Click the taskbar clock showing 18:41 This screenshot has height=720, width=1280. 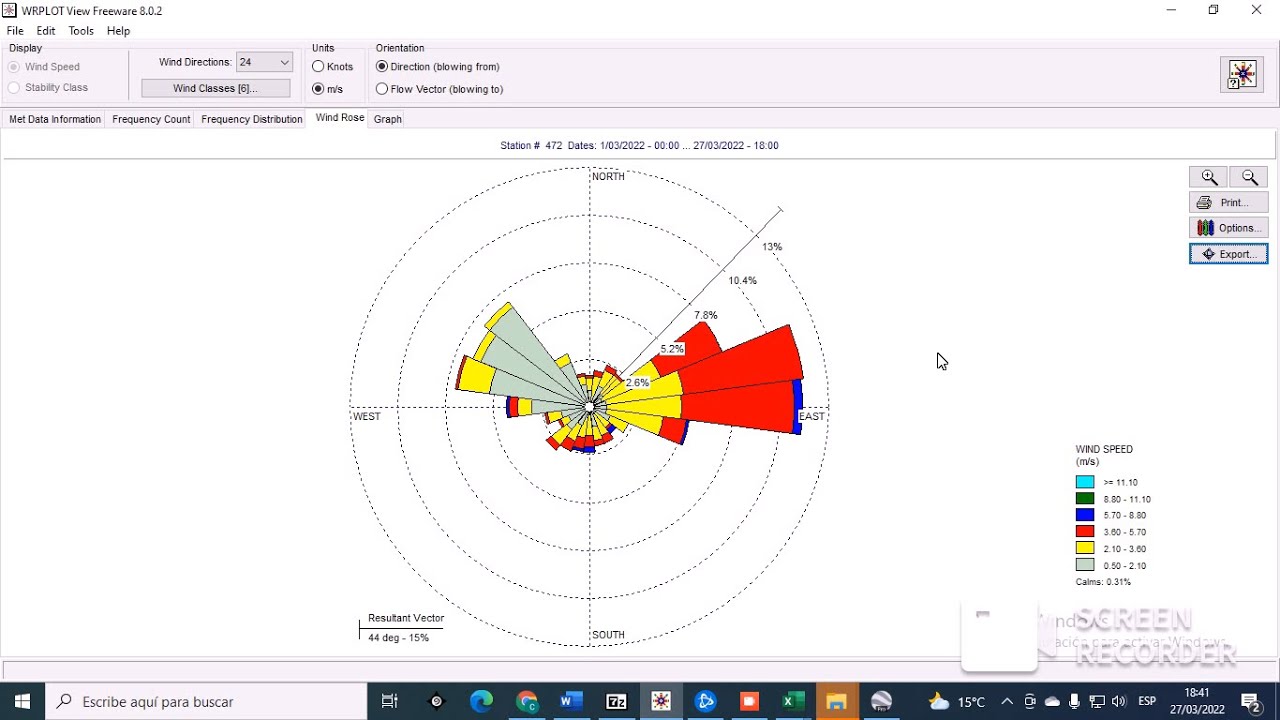click(x=1197, y=701)
